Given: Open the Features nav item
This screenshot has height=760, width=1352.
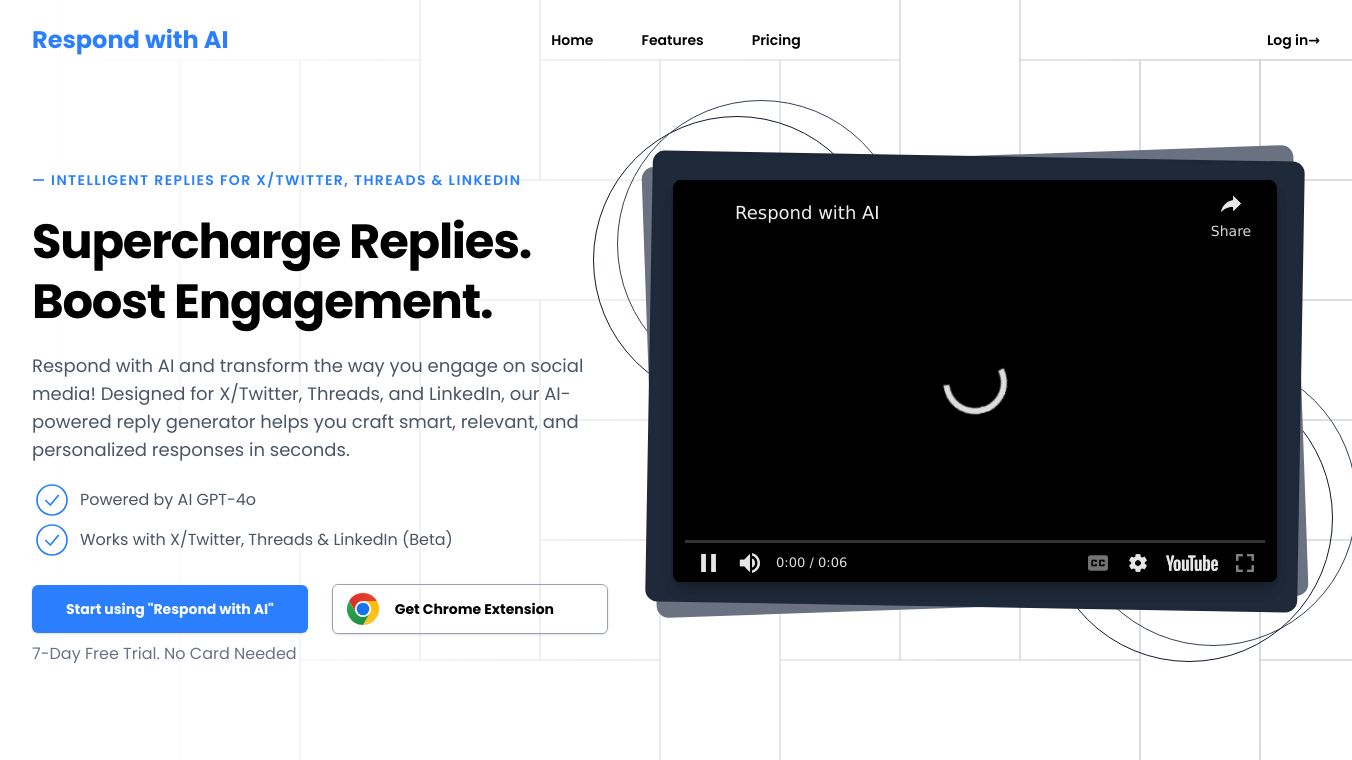Looking at the screenshot, I should pos(672,40).
